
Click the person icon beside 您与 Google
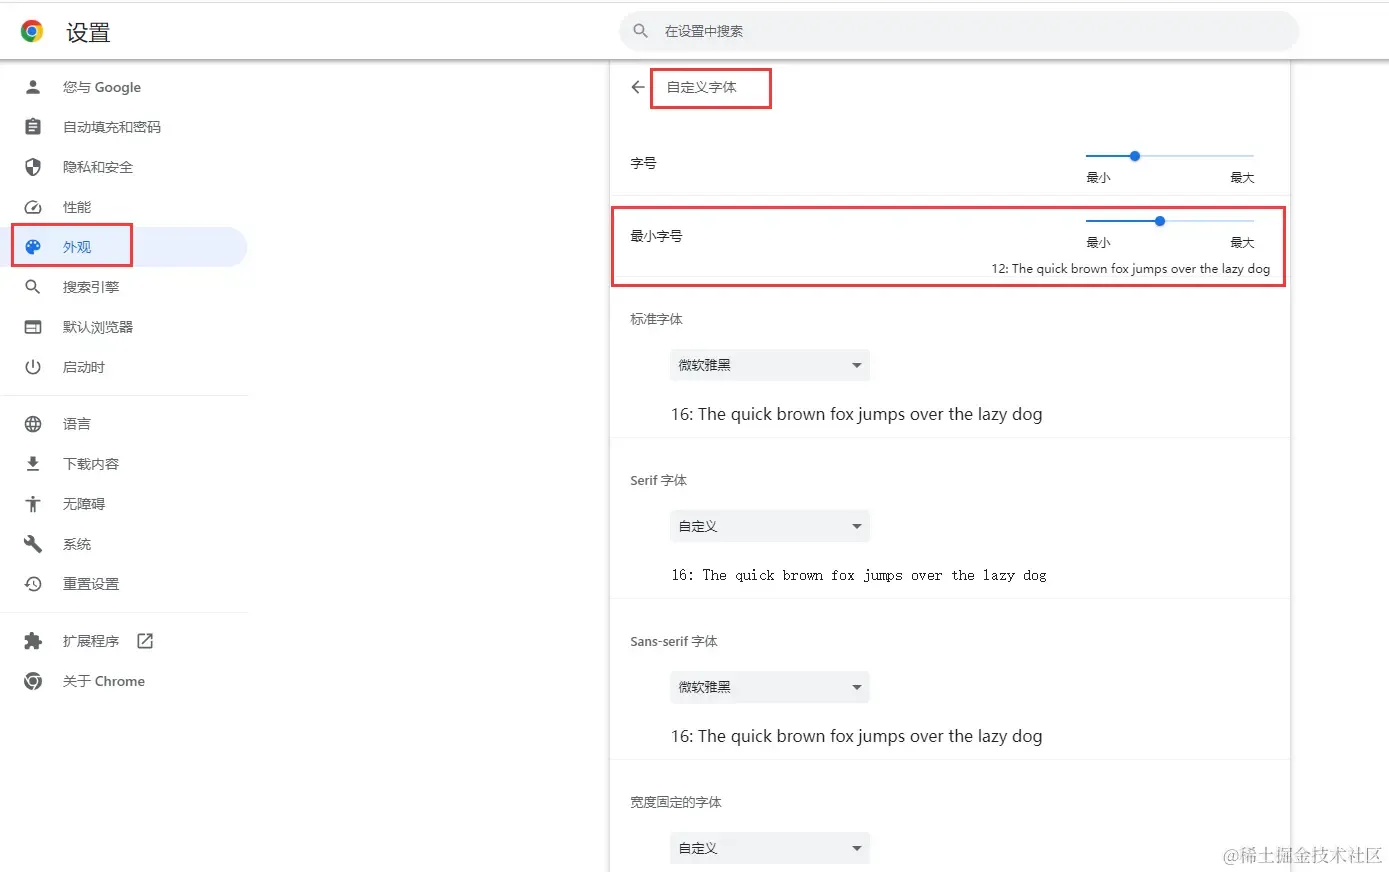click(33, 87)
